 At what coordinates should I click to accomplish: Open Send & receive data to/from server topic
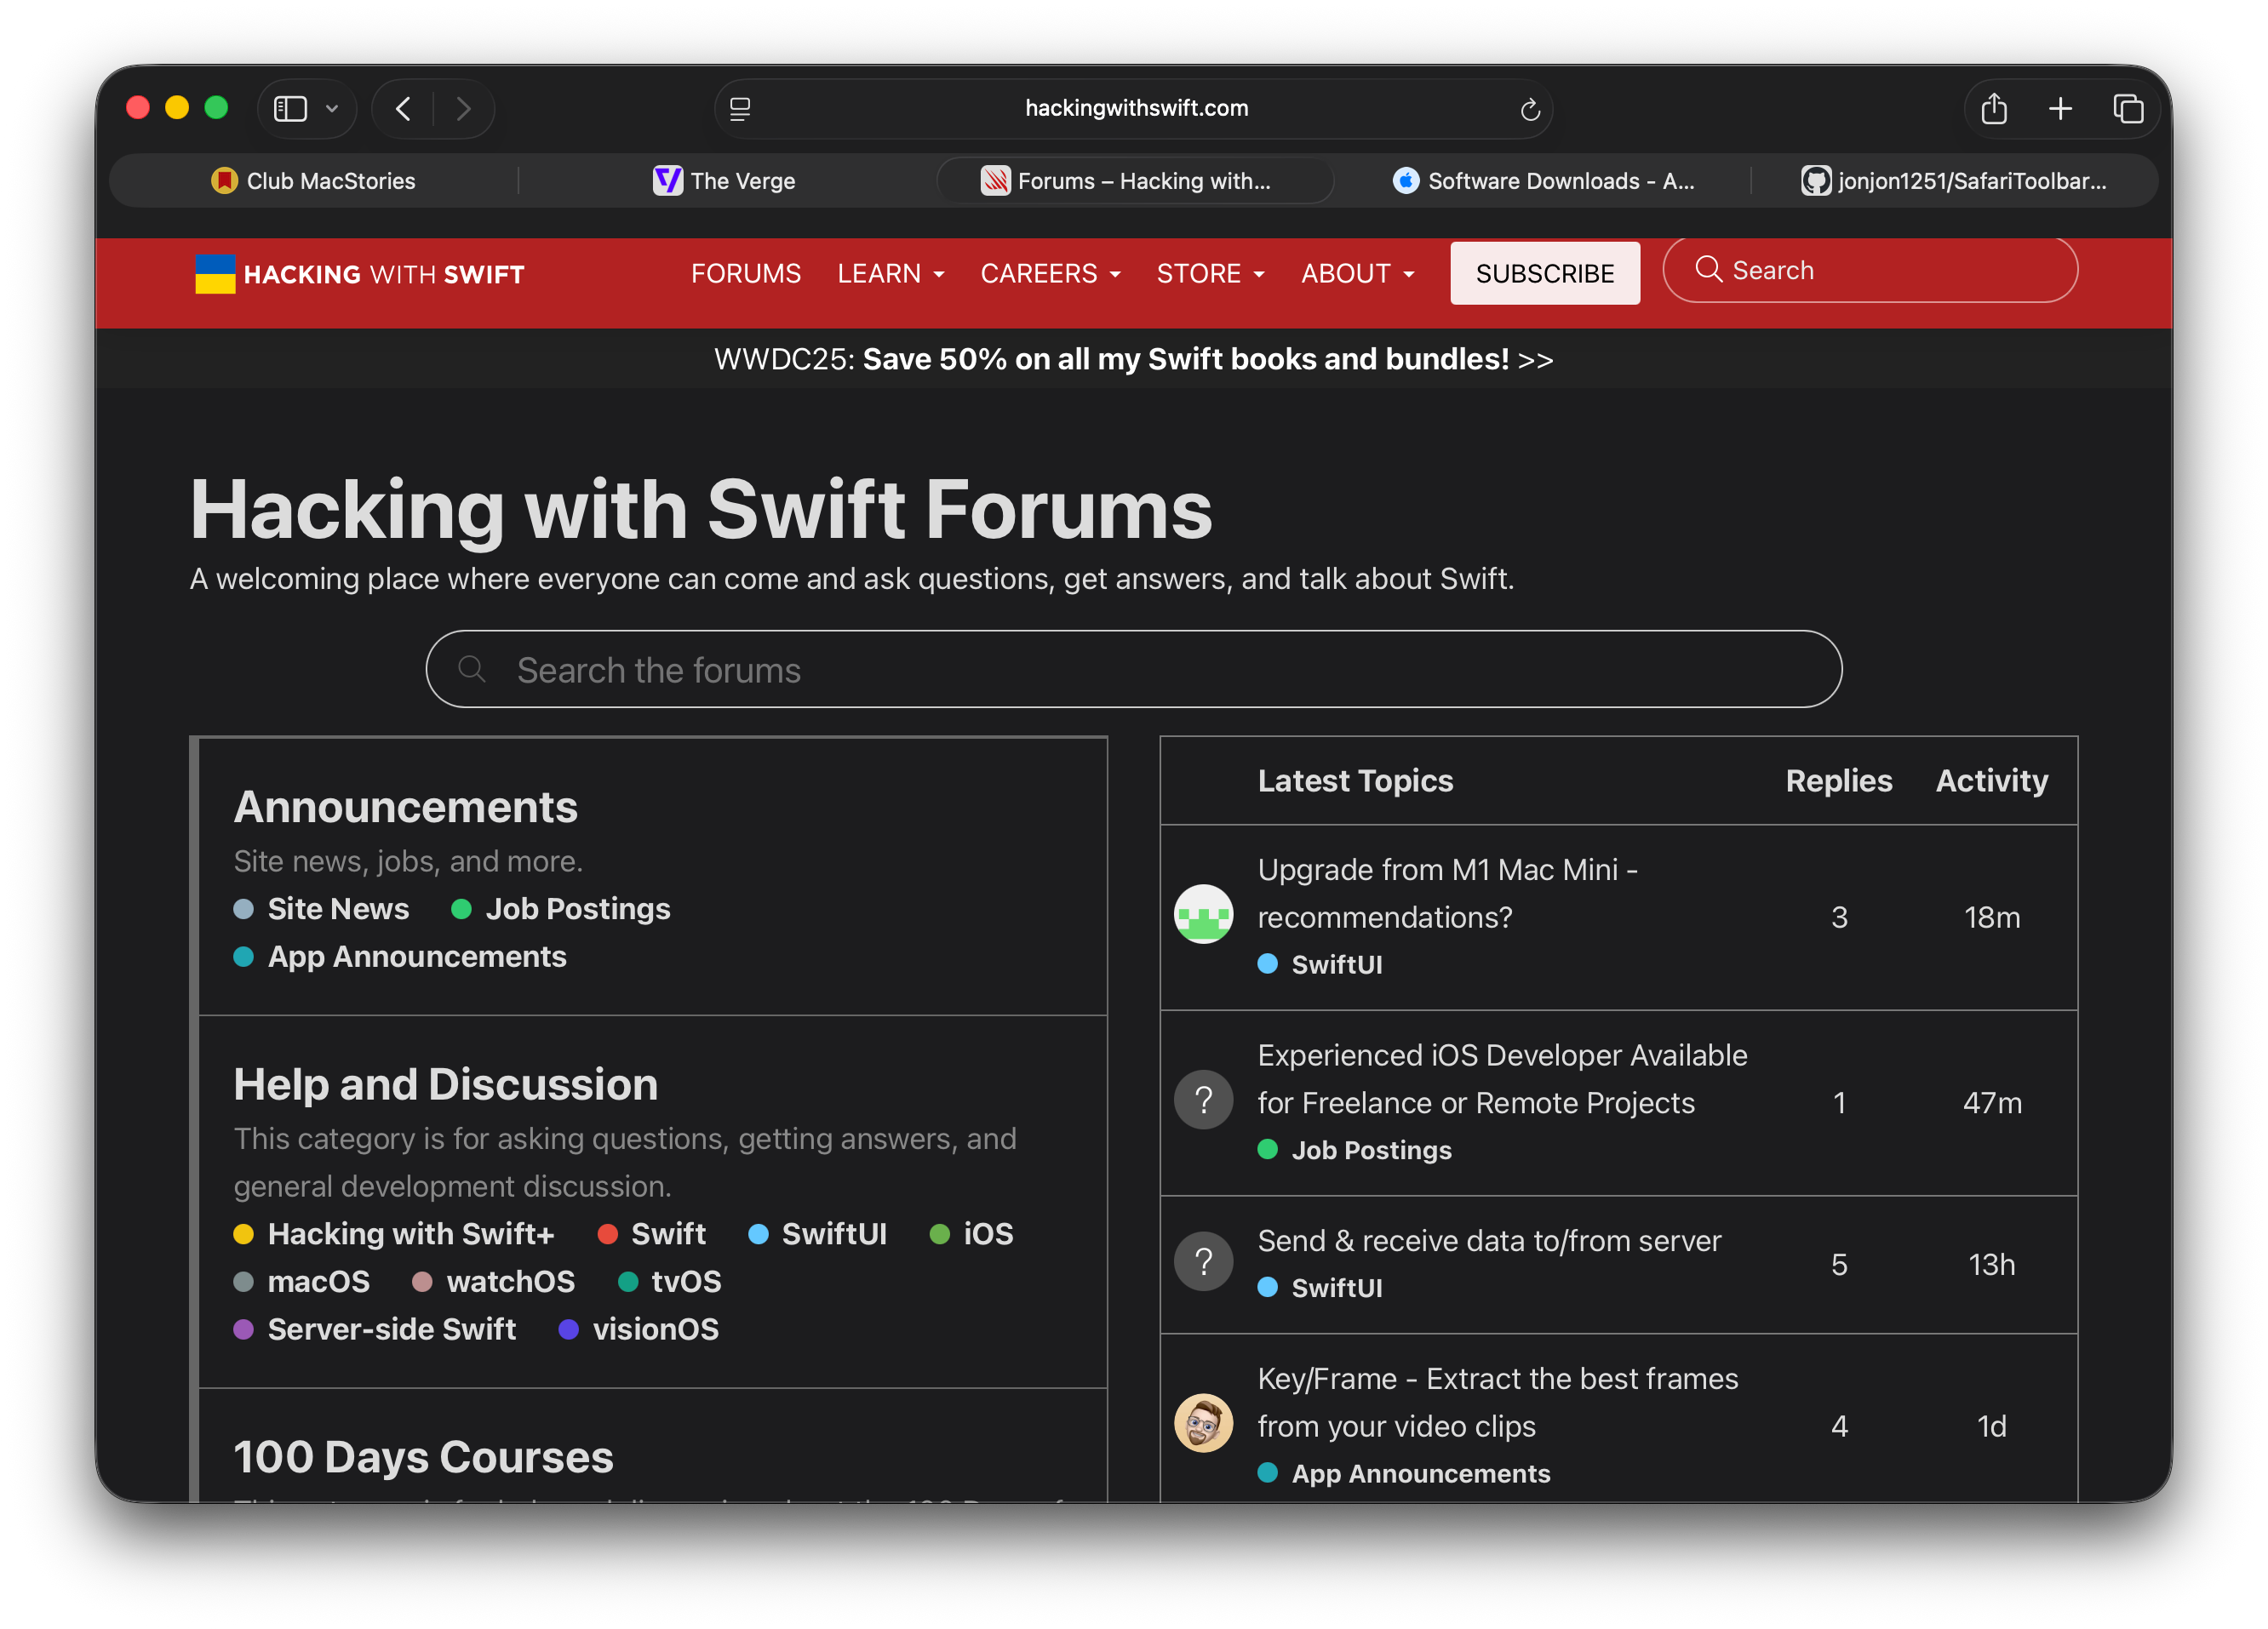click(1489, 1240)
